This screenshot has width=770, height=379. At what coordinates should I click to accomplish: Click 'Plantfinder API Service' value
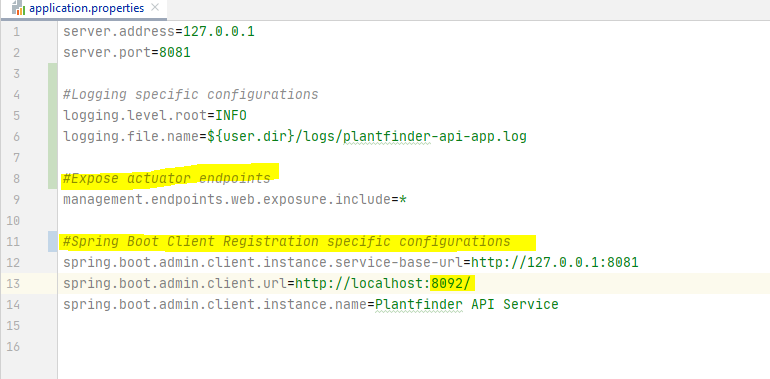(467, 304)
